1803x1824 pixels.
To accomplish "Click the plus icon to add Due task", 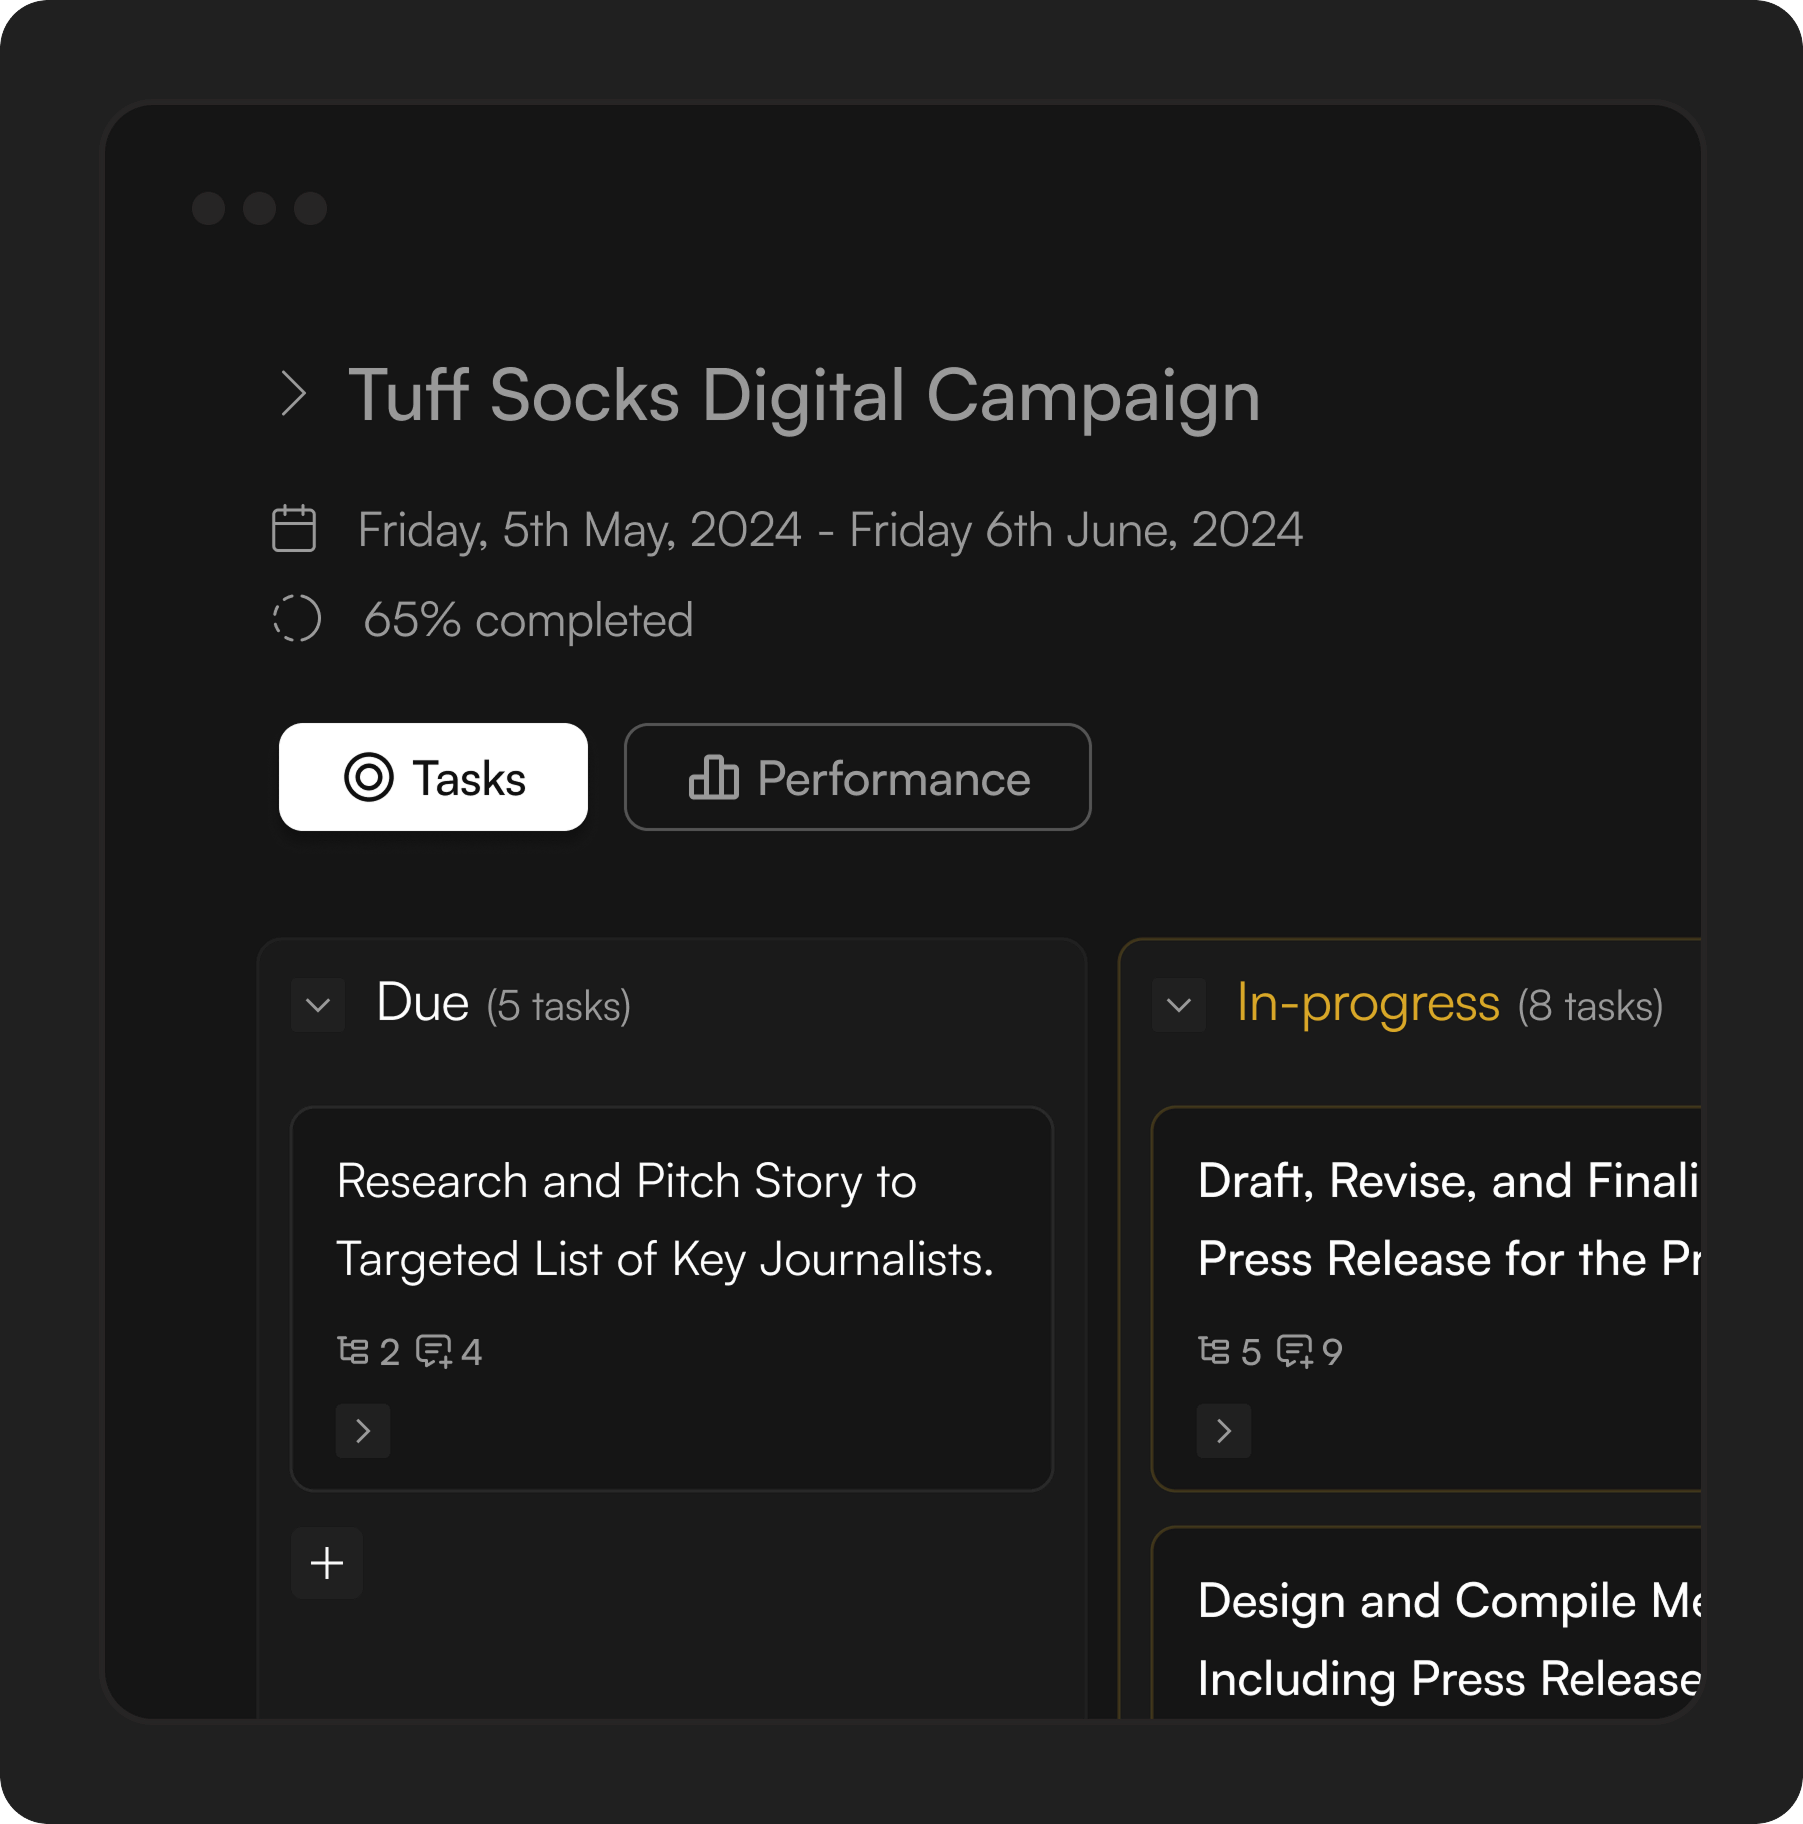I will (x=327, y=1563).
